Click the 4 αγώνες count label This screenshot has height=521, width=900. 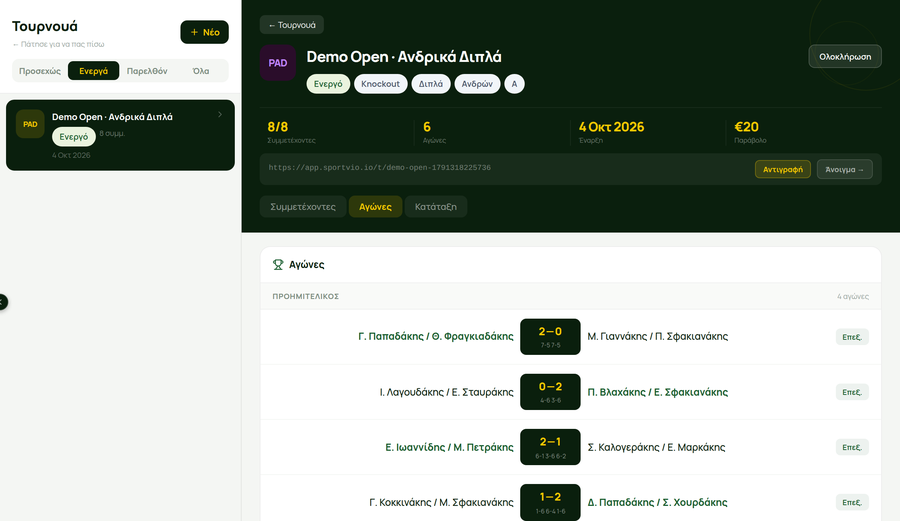852,297
